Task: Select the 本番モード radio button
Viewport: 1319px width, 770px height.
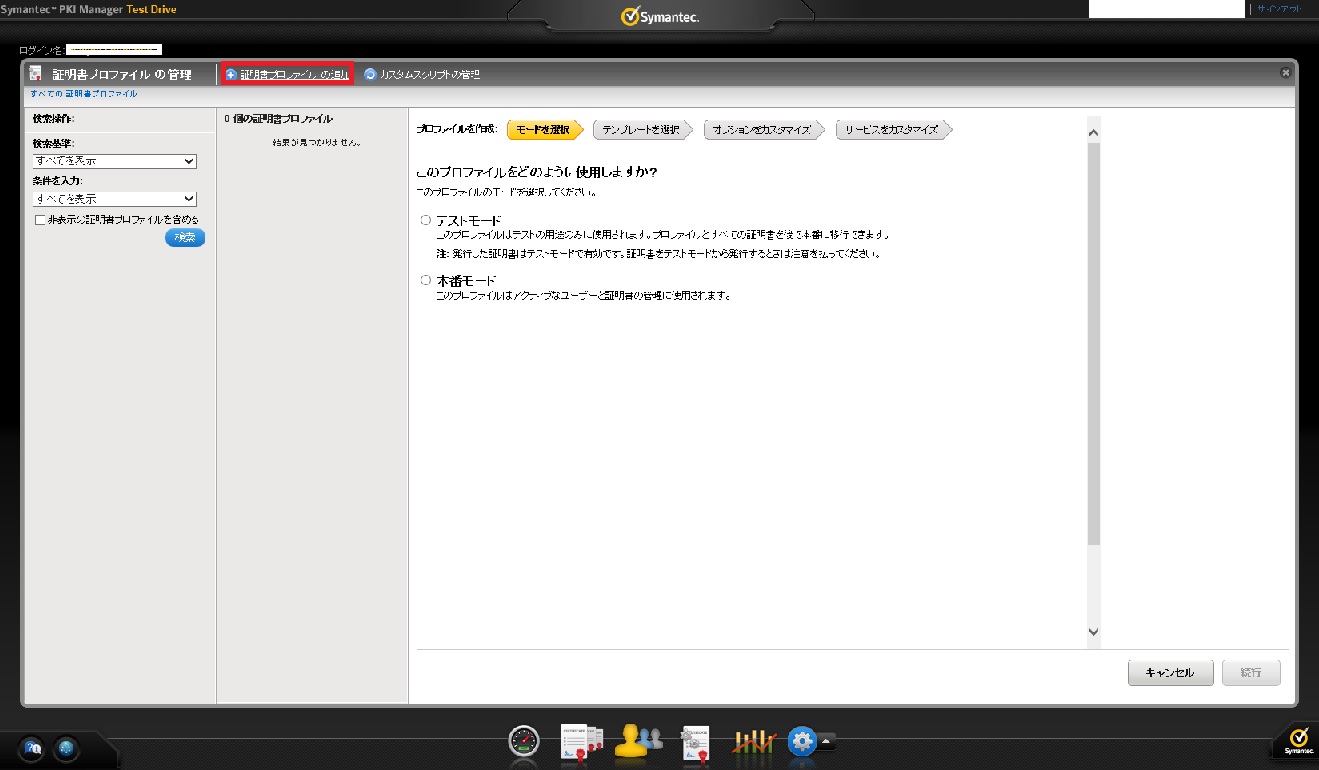Action: tap(426, 281)
